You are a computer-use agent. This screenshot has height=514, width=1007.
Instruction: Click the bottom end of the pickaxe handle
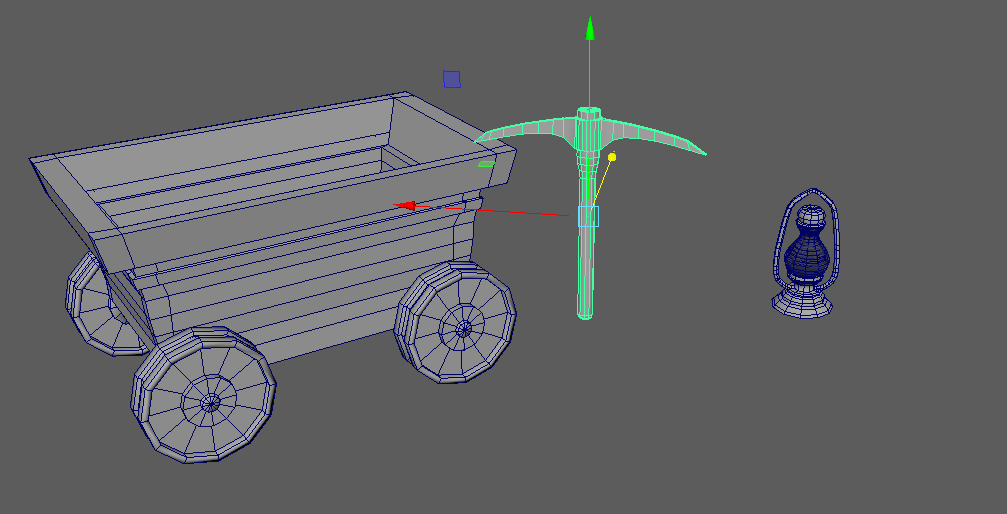pos(585,313)
